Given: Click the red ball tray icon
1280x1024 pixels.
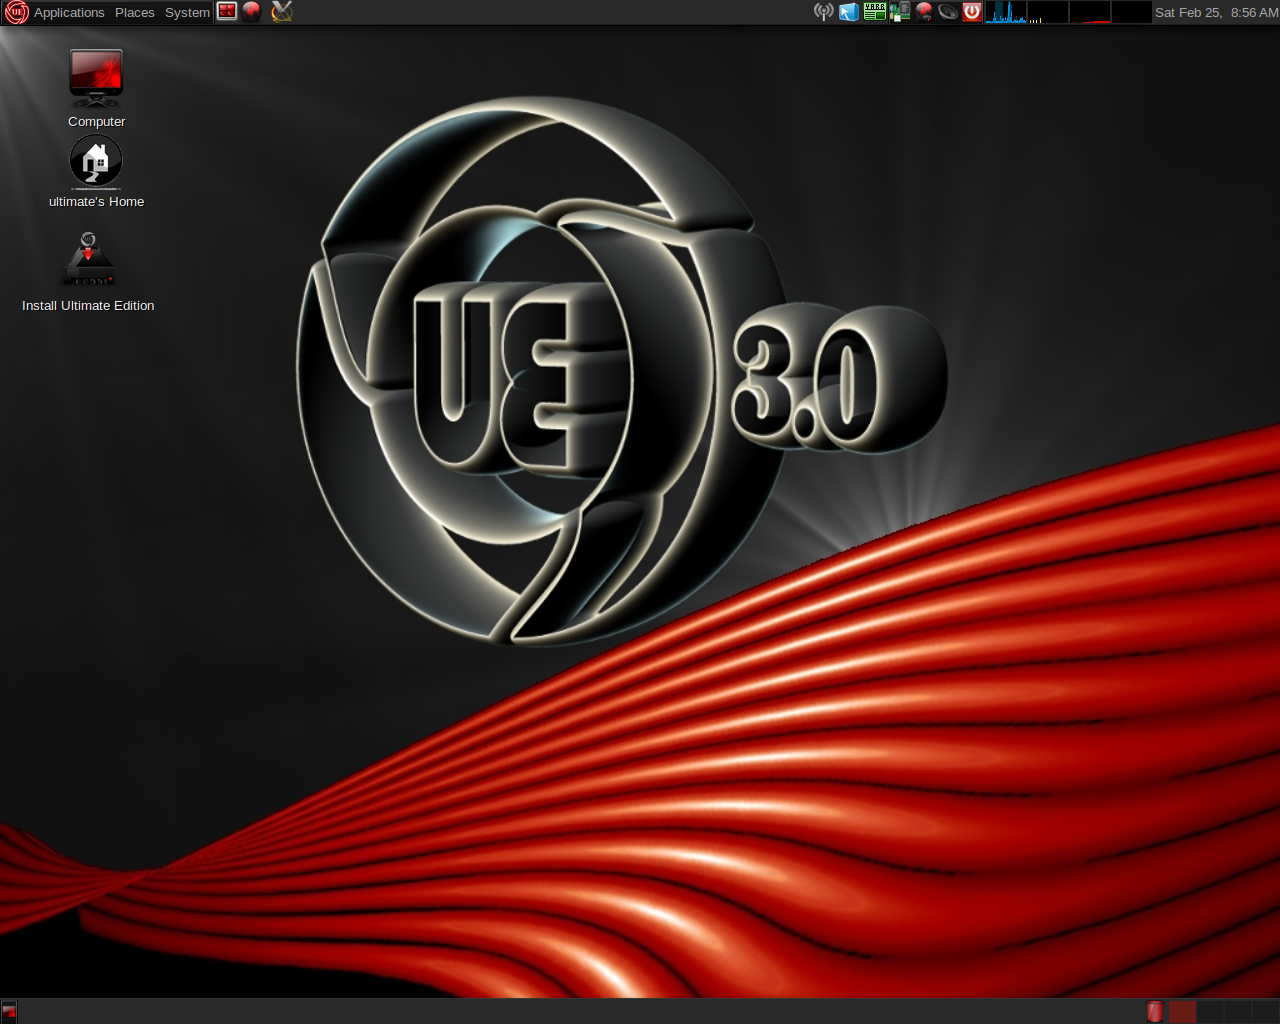Looking at the screenshot, I should (x=924, y=12).
